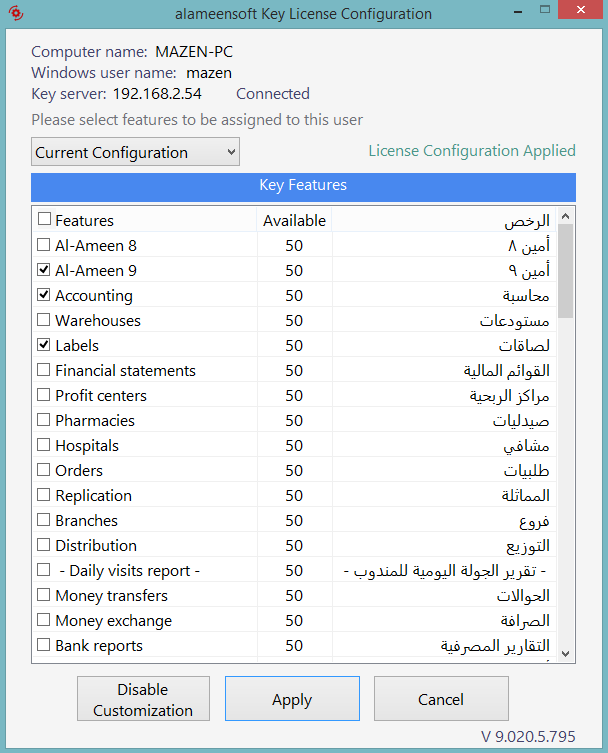Enable the Warehouses checkbox
The image size is (608, 753).
point(44,320)
